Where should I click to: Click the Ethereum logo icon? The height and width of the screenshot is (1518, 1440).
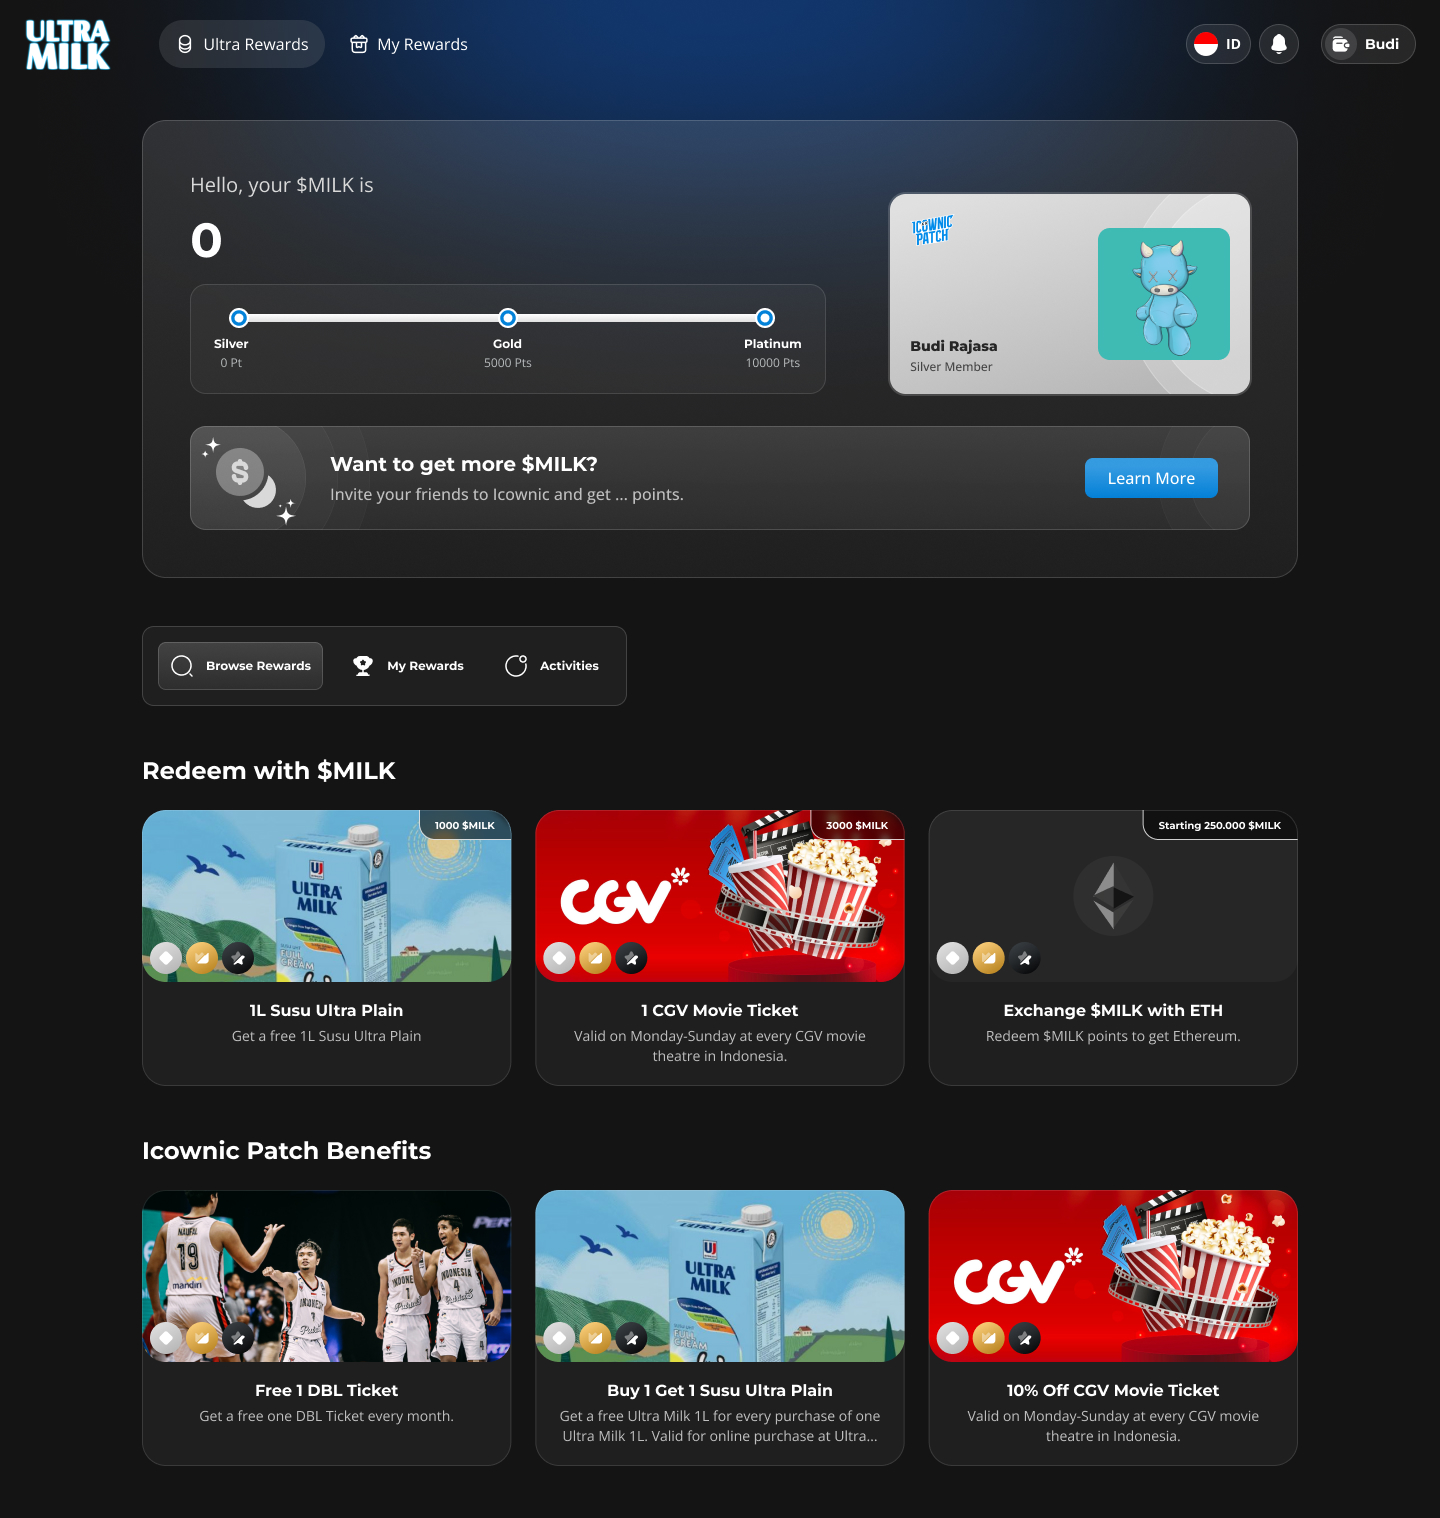(1113, 895)
